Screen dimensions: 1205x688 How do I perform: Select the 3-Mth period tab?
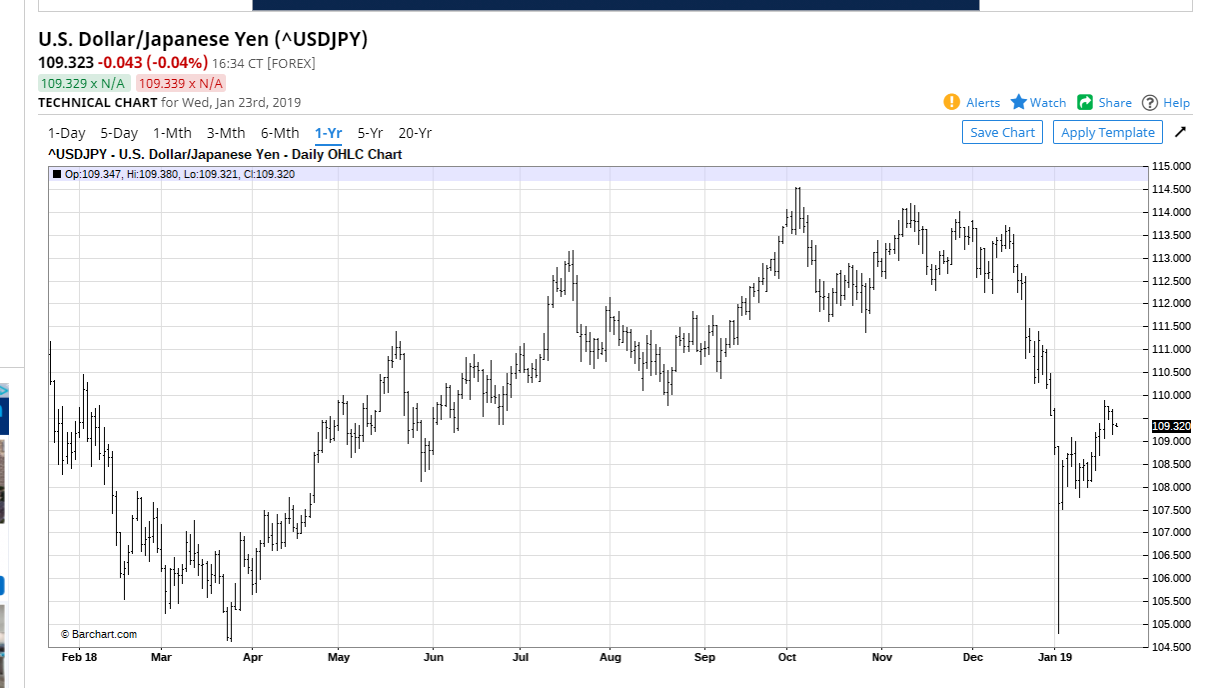click(226, 133)
